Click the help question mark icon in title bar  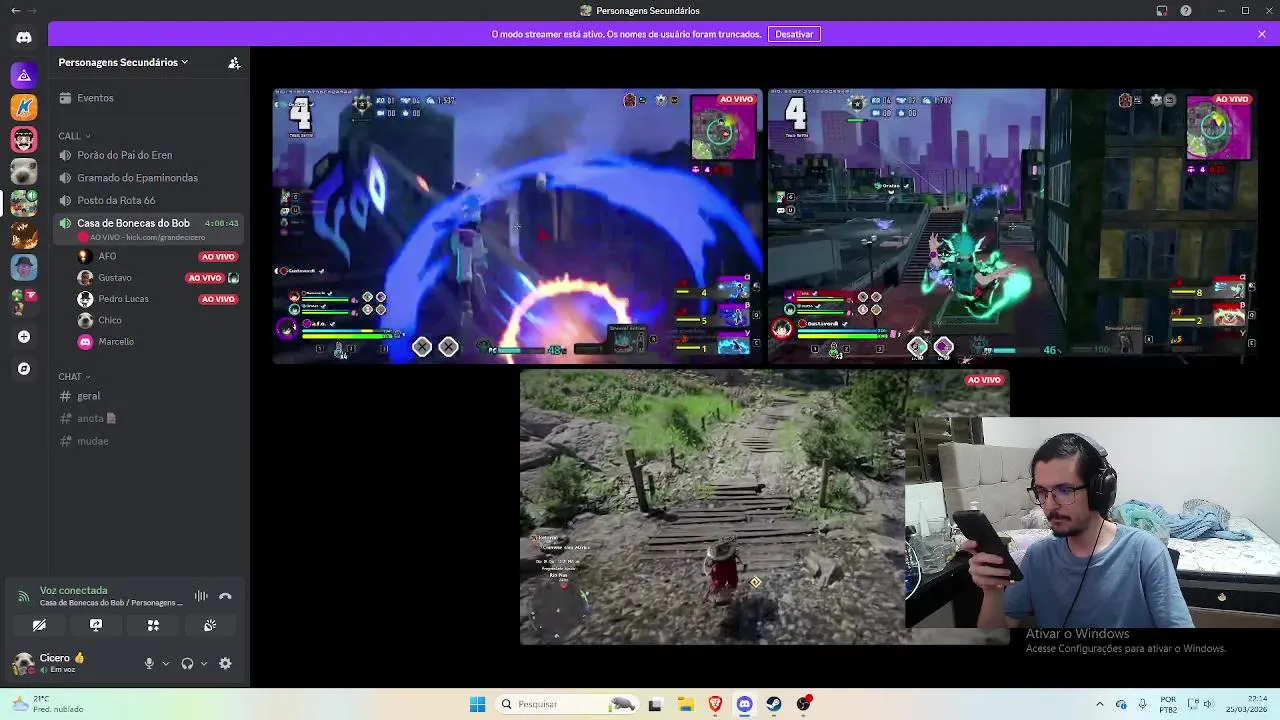coord(1186,11)
